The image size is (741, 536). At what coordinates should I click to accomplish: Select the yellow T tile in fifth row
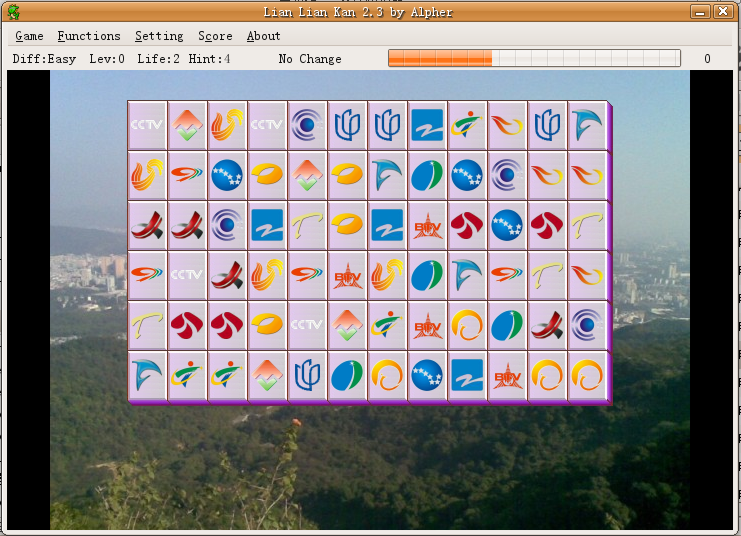(x=147, y=326)
